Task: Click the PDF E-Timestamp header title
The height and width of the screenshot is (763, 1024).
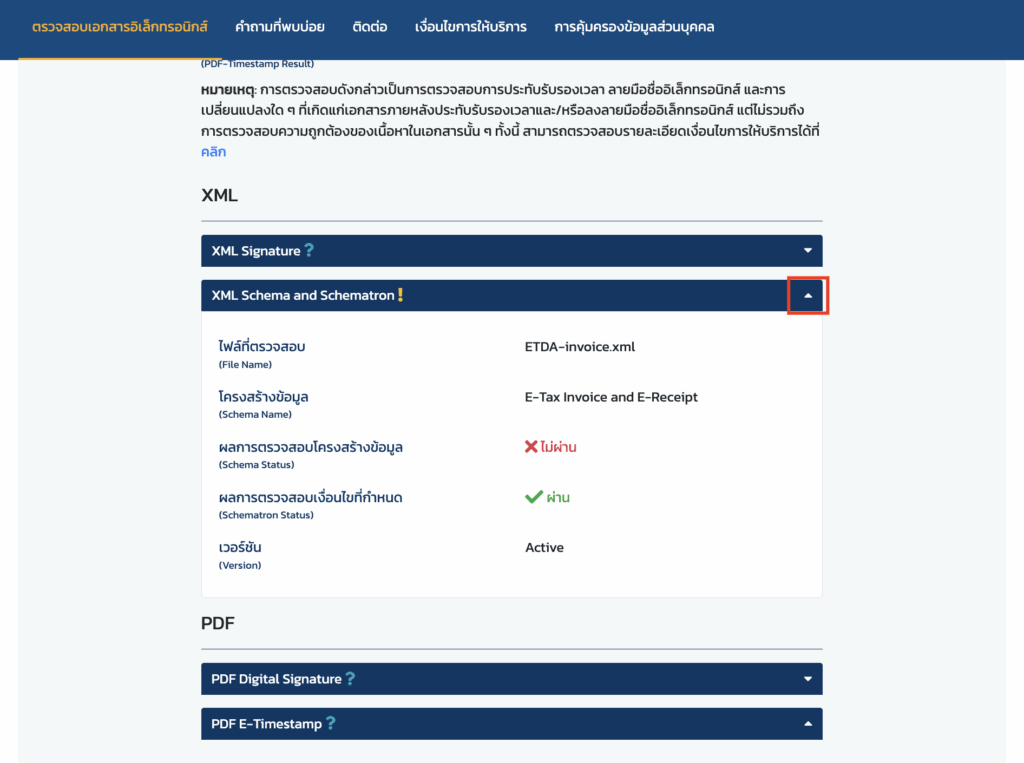Action: tap(266, 724)
